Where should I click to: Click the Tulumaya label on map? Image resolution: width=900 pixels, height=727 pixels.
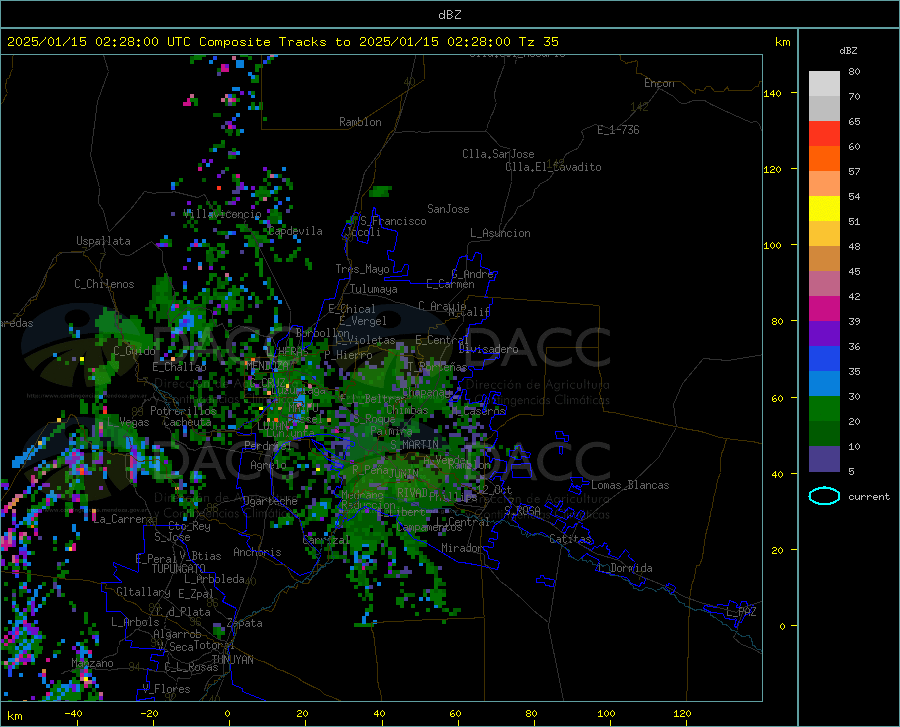point(374,289)
